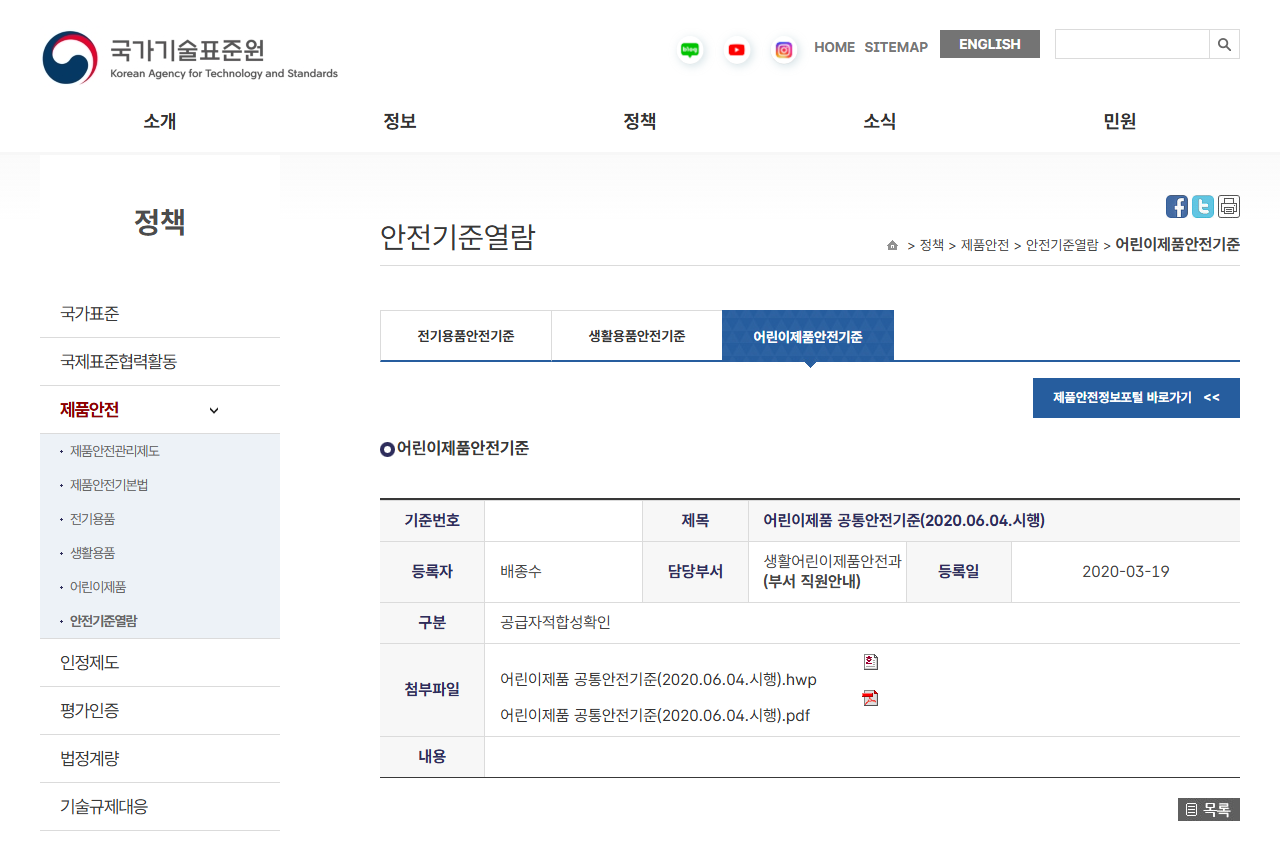Open 생활용품 submenu item
This screenshot has height=860, width=1280.
tap(92, 553)
